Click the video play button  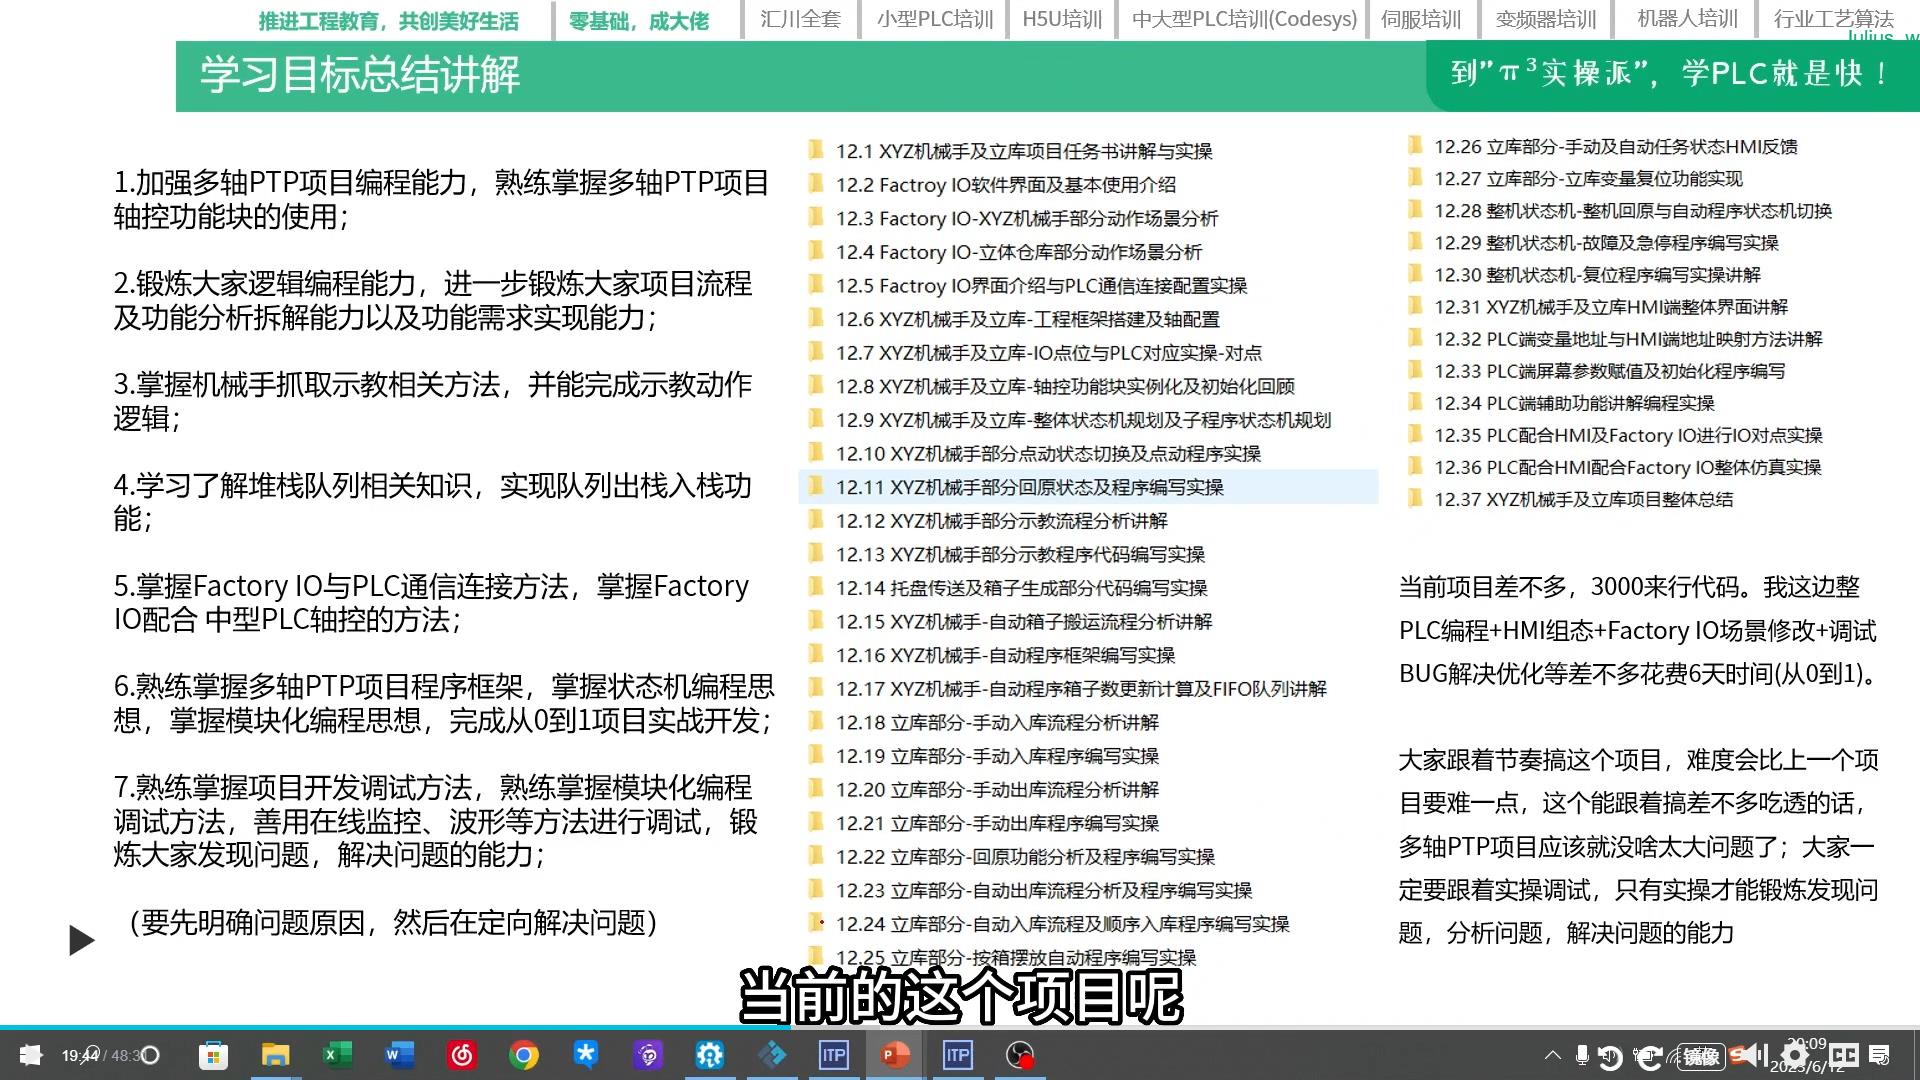(81, 940)
